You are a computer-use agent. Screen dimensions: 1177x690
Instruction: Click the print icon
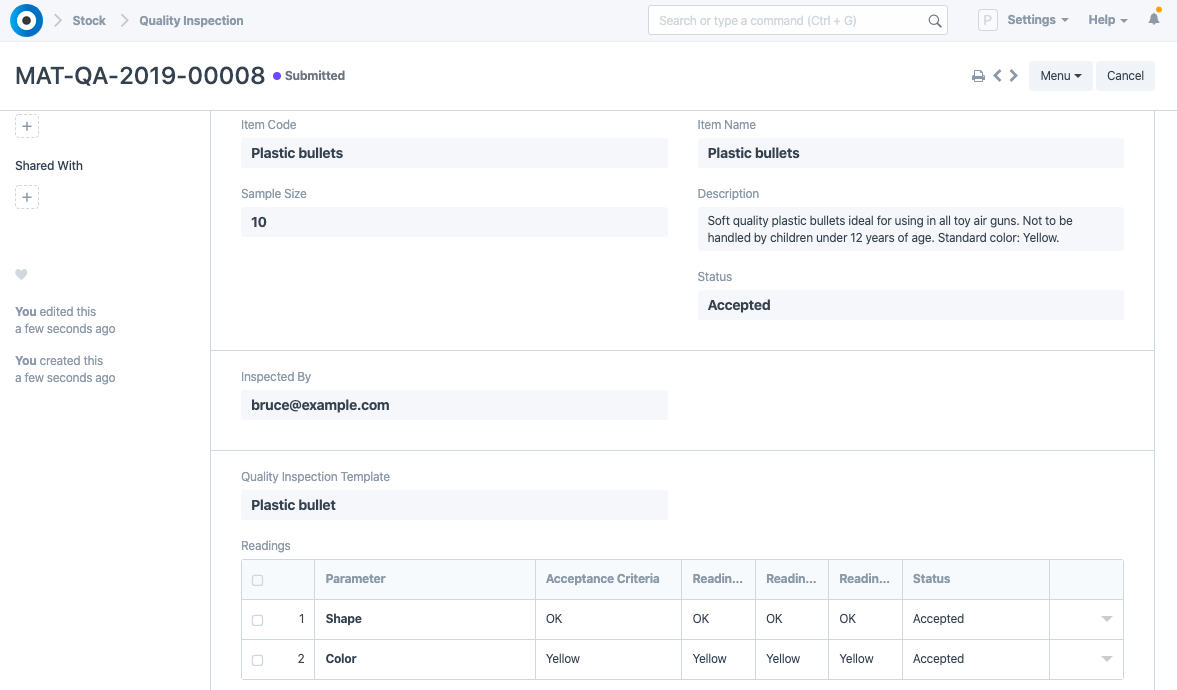pos(978,76)
